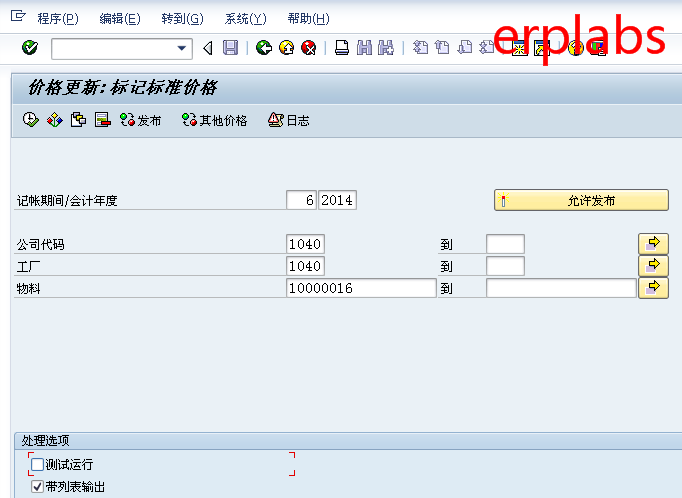The width and height of the screenshot is (682, 498).
Task: Click the 允许发布 button
Action: click(581, 200)
